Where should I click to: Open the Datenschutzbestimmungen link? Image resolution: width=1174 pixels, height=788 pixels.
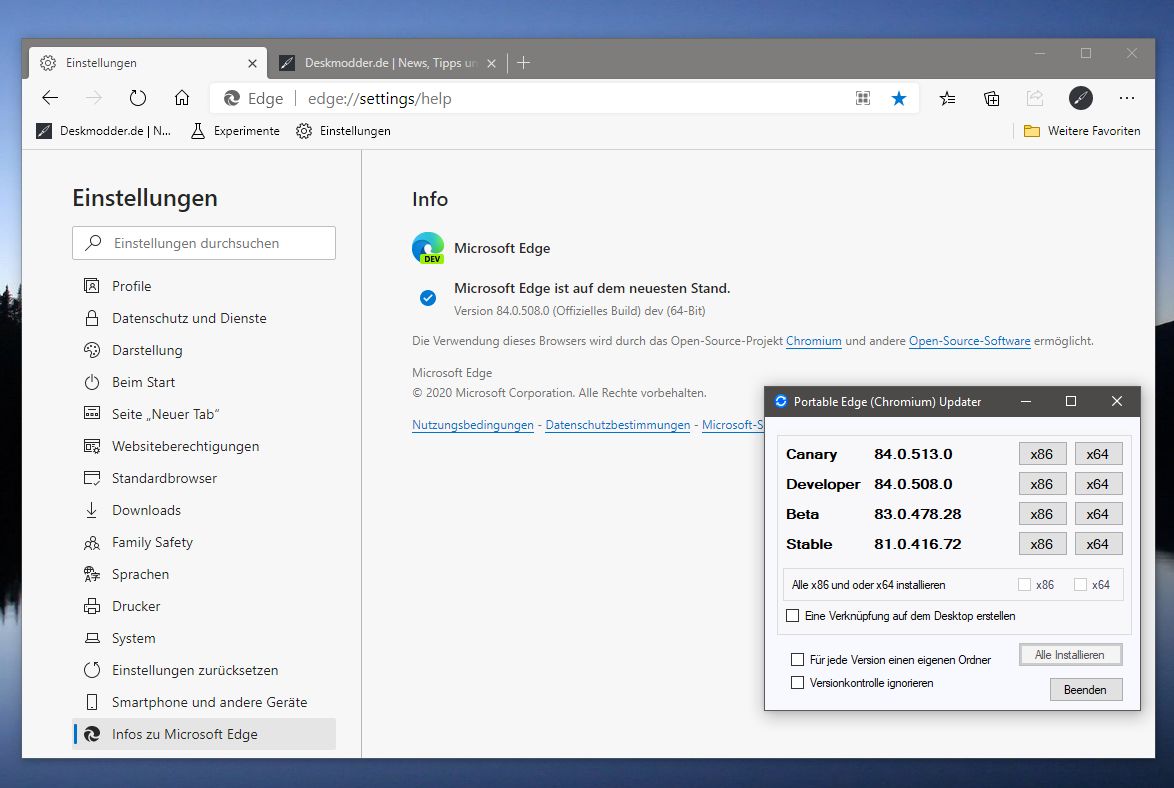[x=618, y=425]
